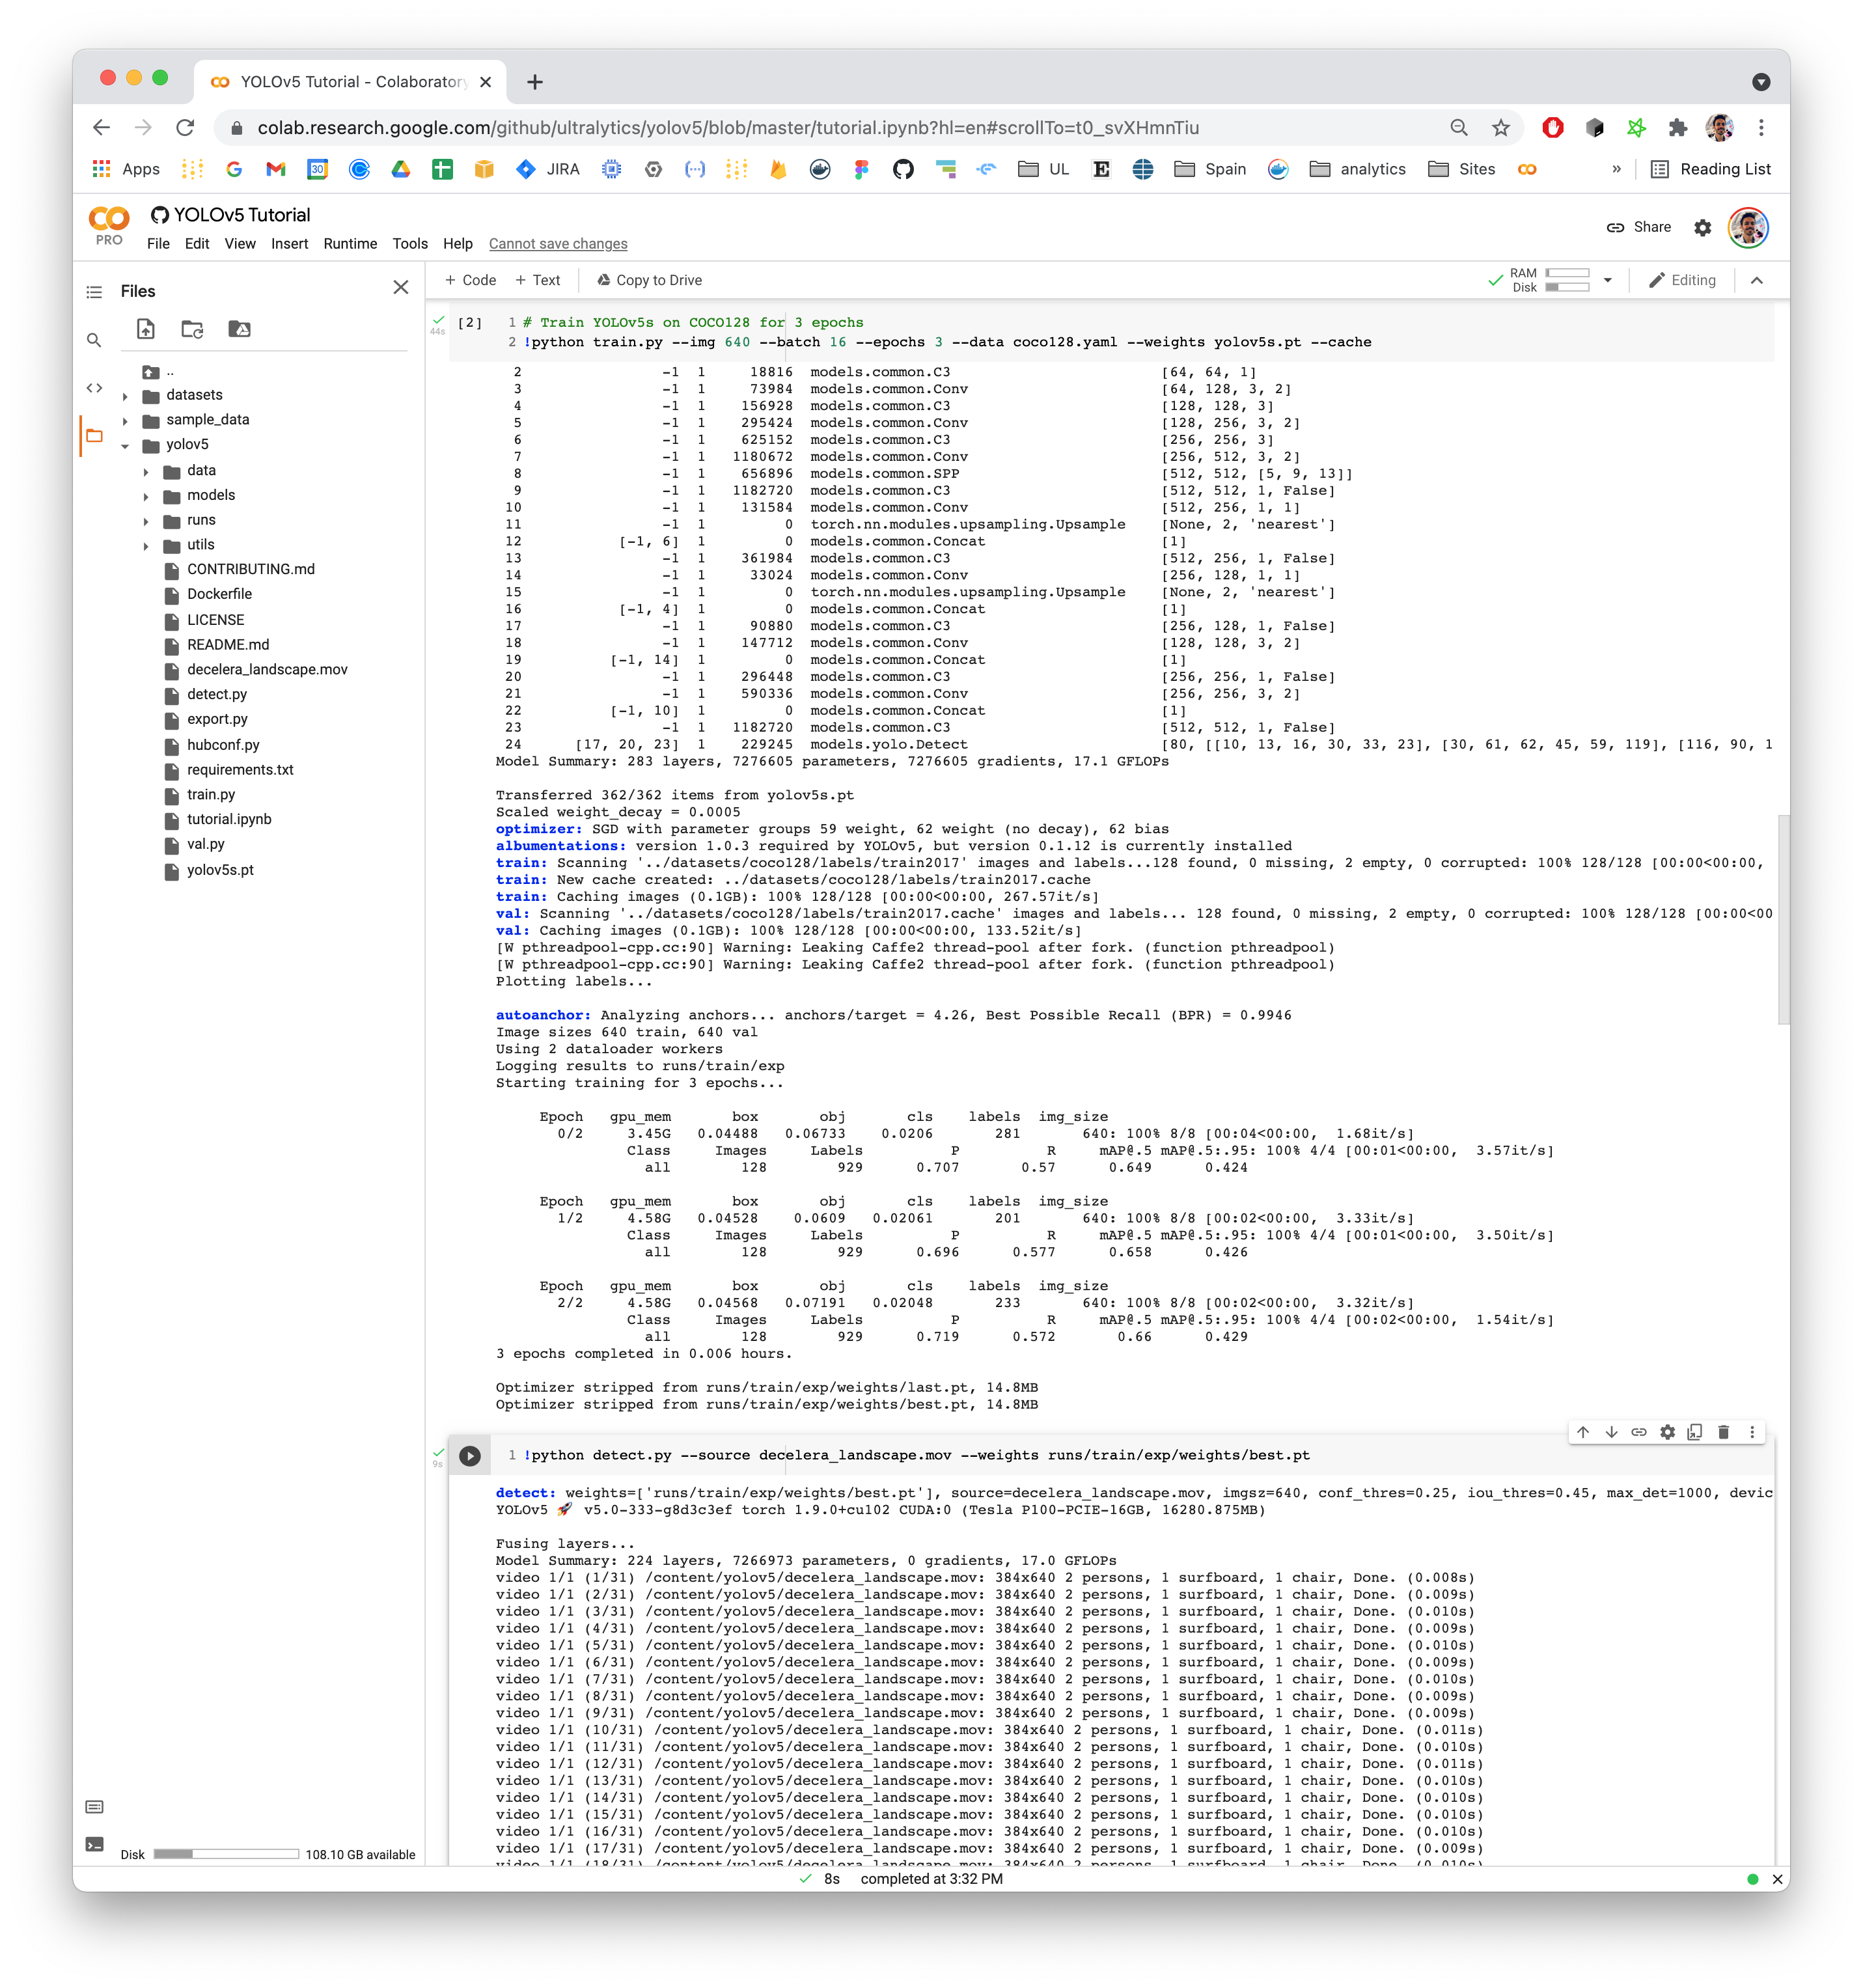Collapse the yolov5 folder
The image size is (1863, 1988).
pos(126,445)
